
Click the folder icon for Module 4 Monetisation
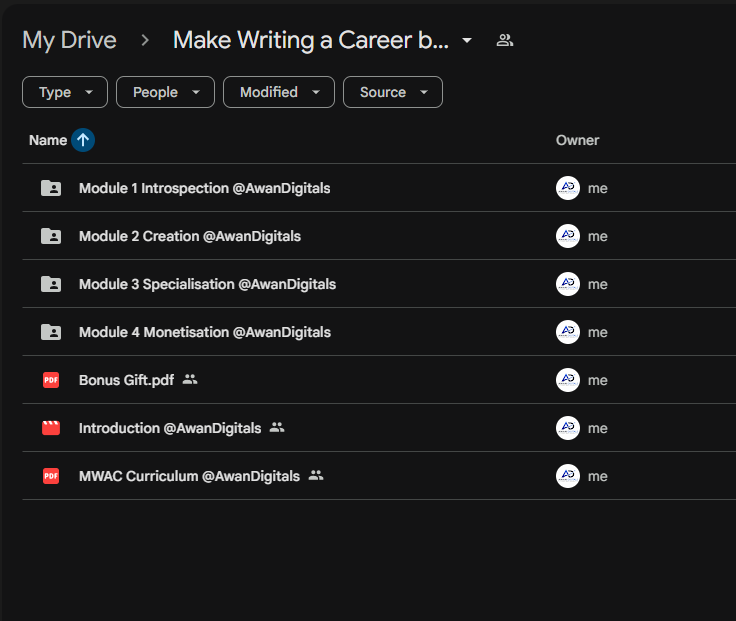(x=51, y=332)
